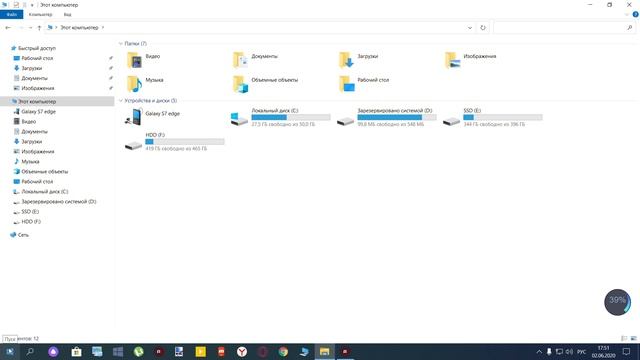Focus the search input field
640x360 pixels.
(559, 28)
